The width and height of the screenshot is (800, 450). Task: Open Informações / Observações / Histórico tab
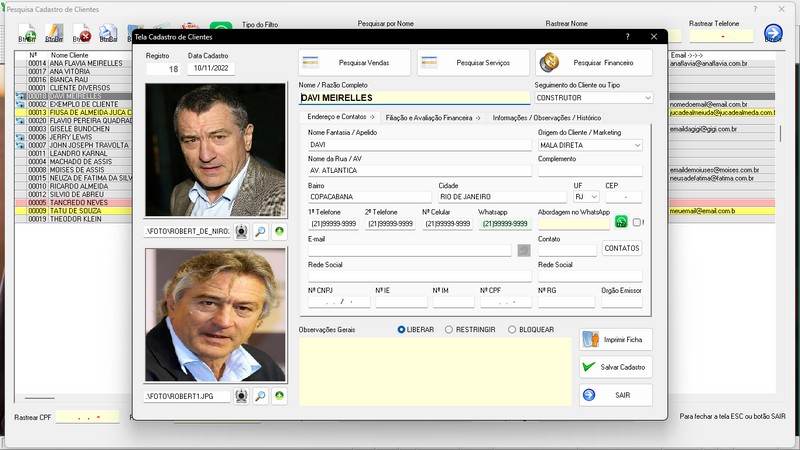click(546, 117)
